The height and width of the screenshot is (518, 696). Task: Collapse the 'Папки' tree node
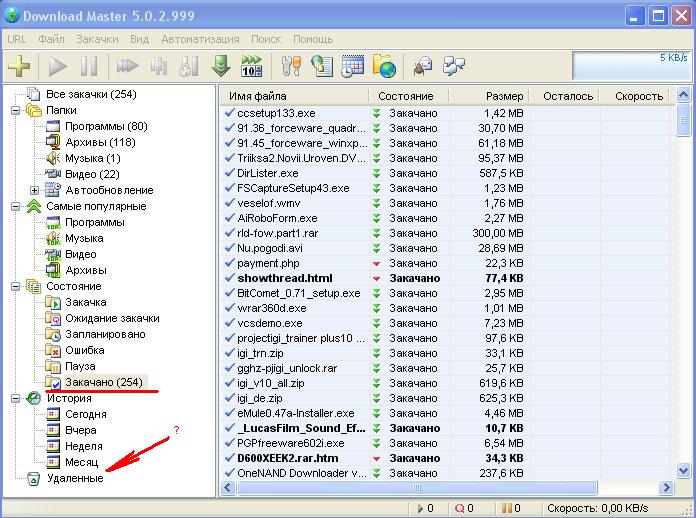click(x=16, y=110)
